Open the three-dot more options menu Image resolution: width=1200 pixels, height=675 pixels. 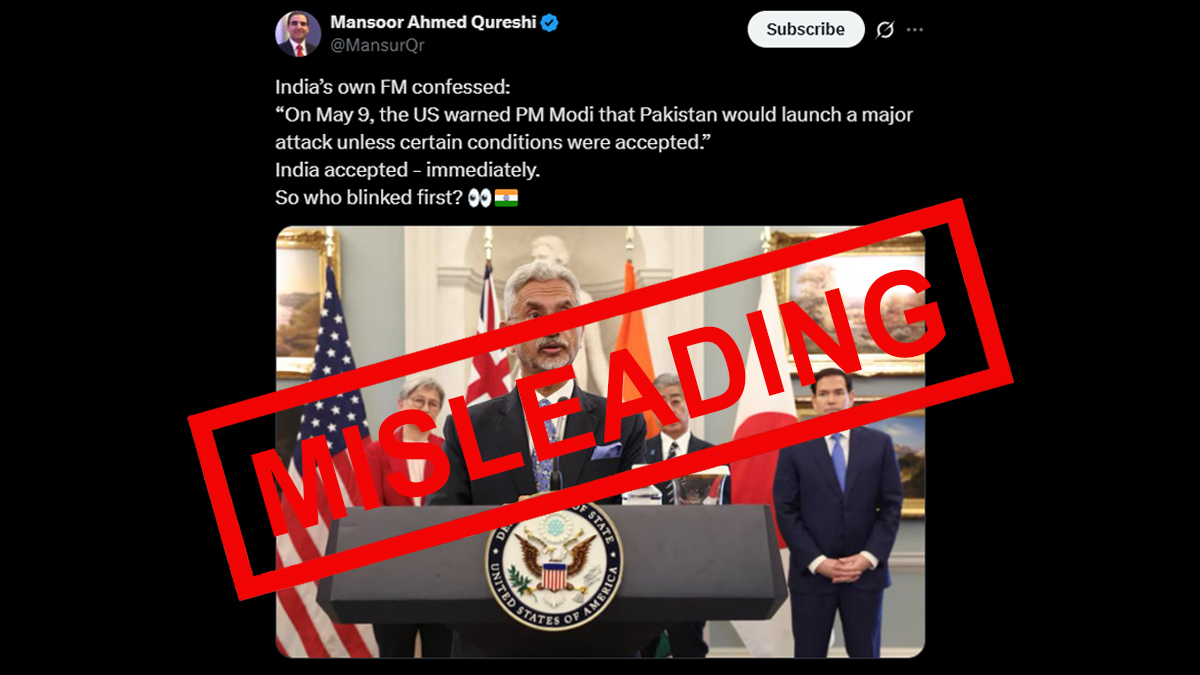click(x=914, y=30)
